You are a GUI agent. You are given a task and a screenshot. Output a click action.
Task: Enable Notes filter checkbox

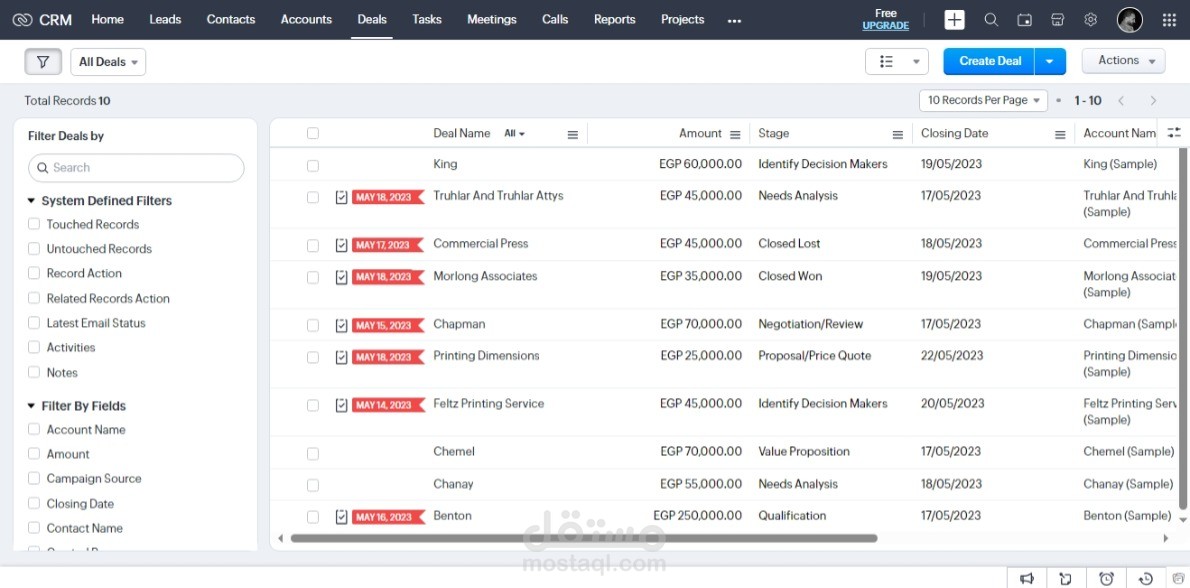[x=34, y=372]
